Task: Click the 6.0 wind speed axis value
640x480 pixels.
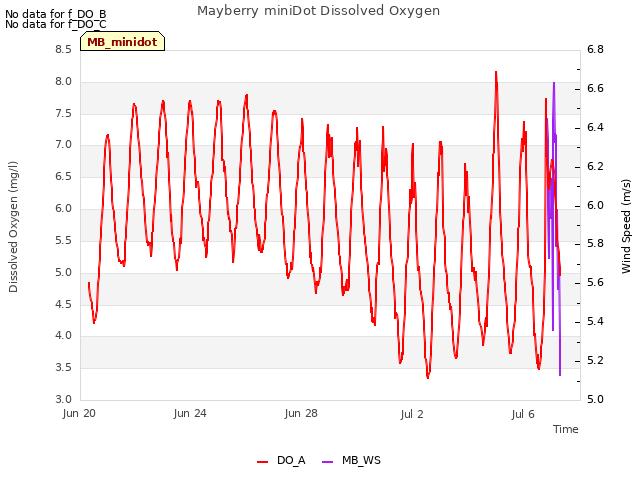Action: pos(595,205)
